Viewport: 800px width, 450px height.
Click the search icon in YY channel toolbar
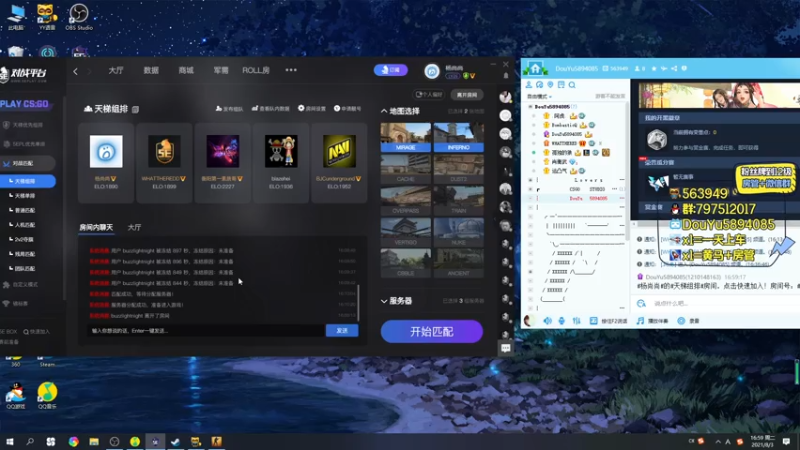pos(572,85)
